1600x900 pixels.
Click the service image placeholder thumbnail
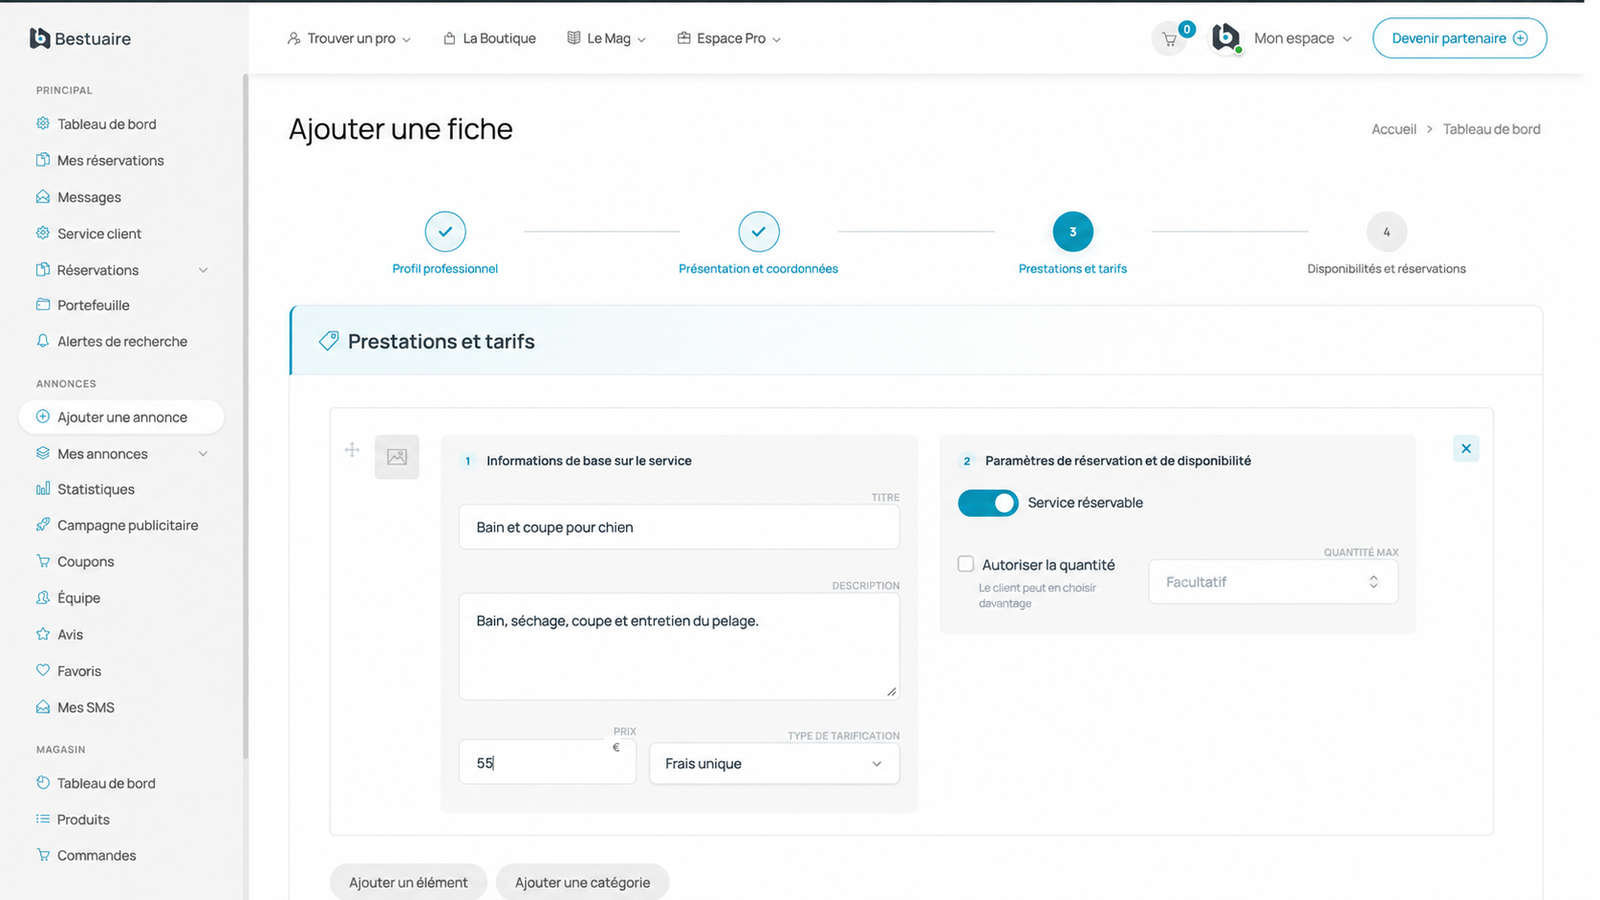click(397, 457)
